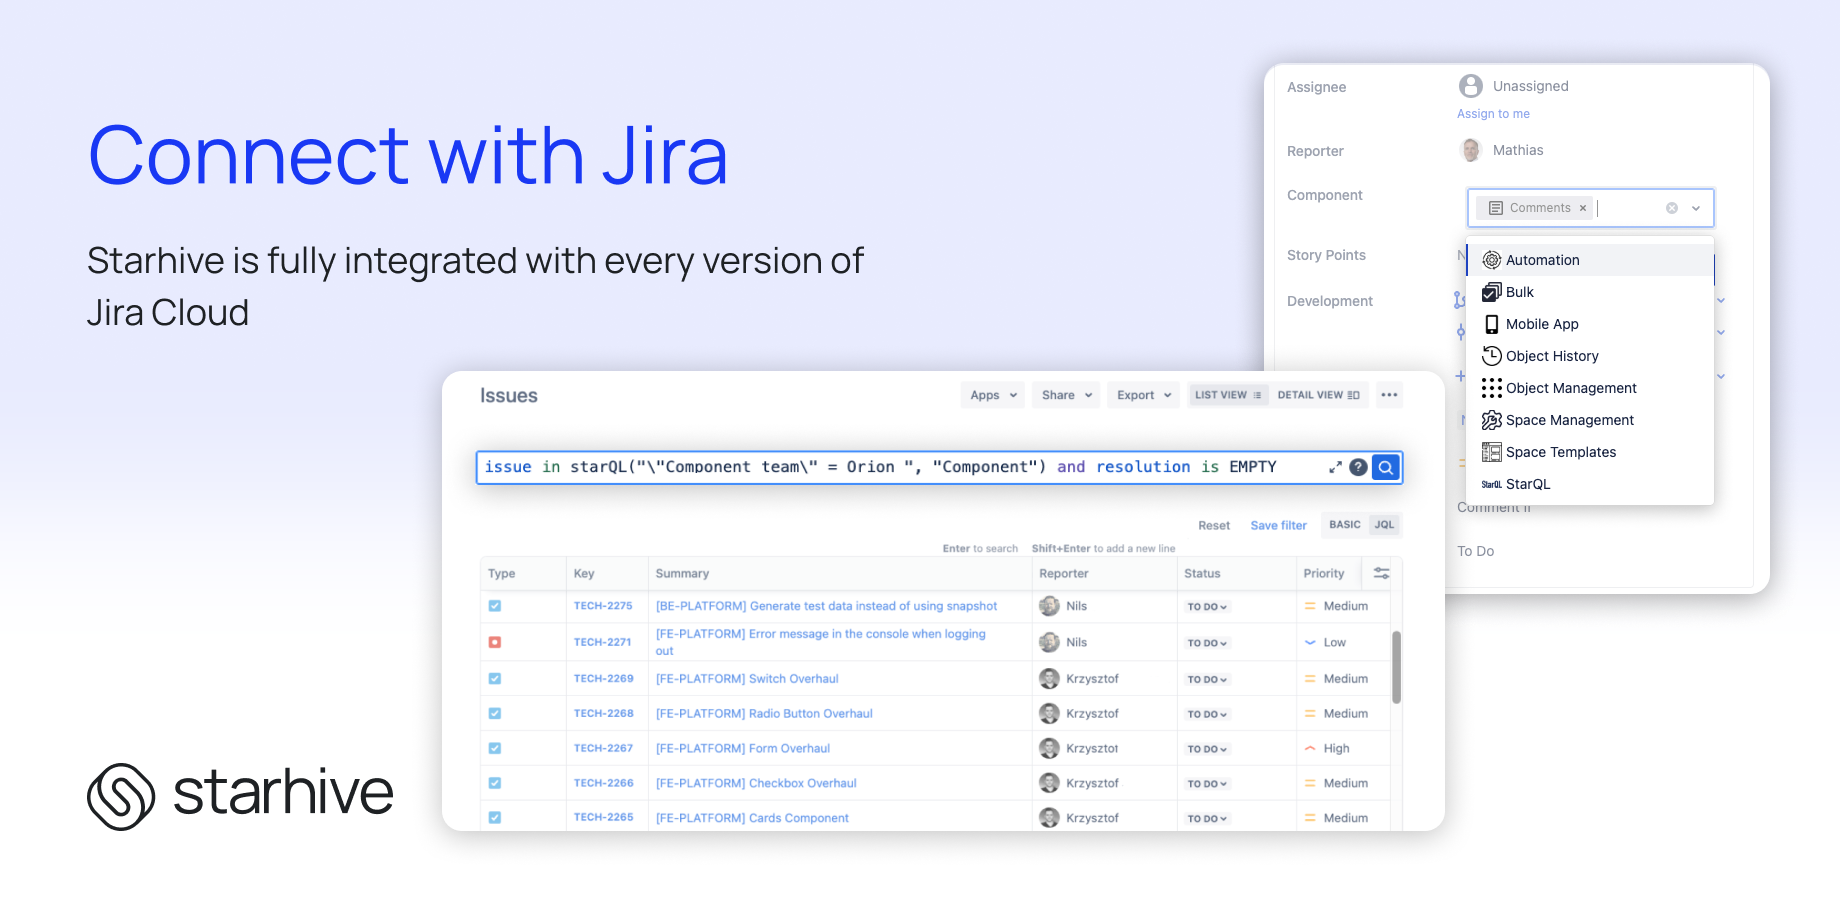This screenshot has height=900, width=1840.
Task: Click the Medium priority icon for TECH-2275
Action: click(x=1310, y=606)
